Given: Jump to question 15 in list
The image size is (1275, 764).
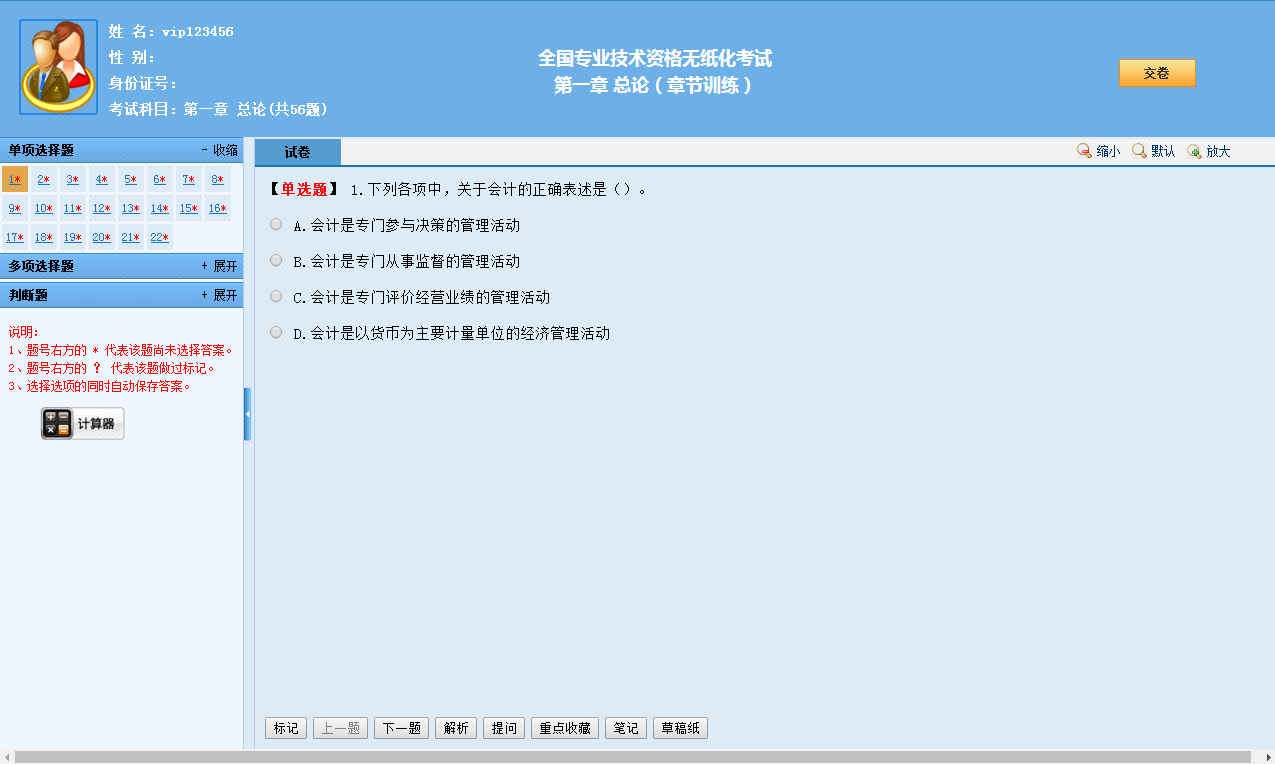Looking at the screenshot, I should click(189, 209).
